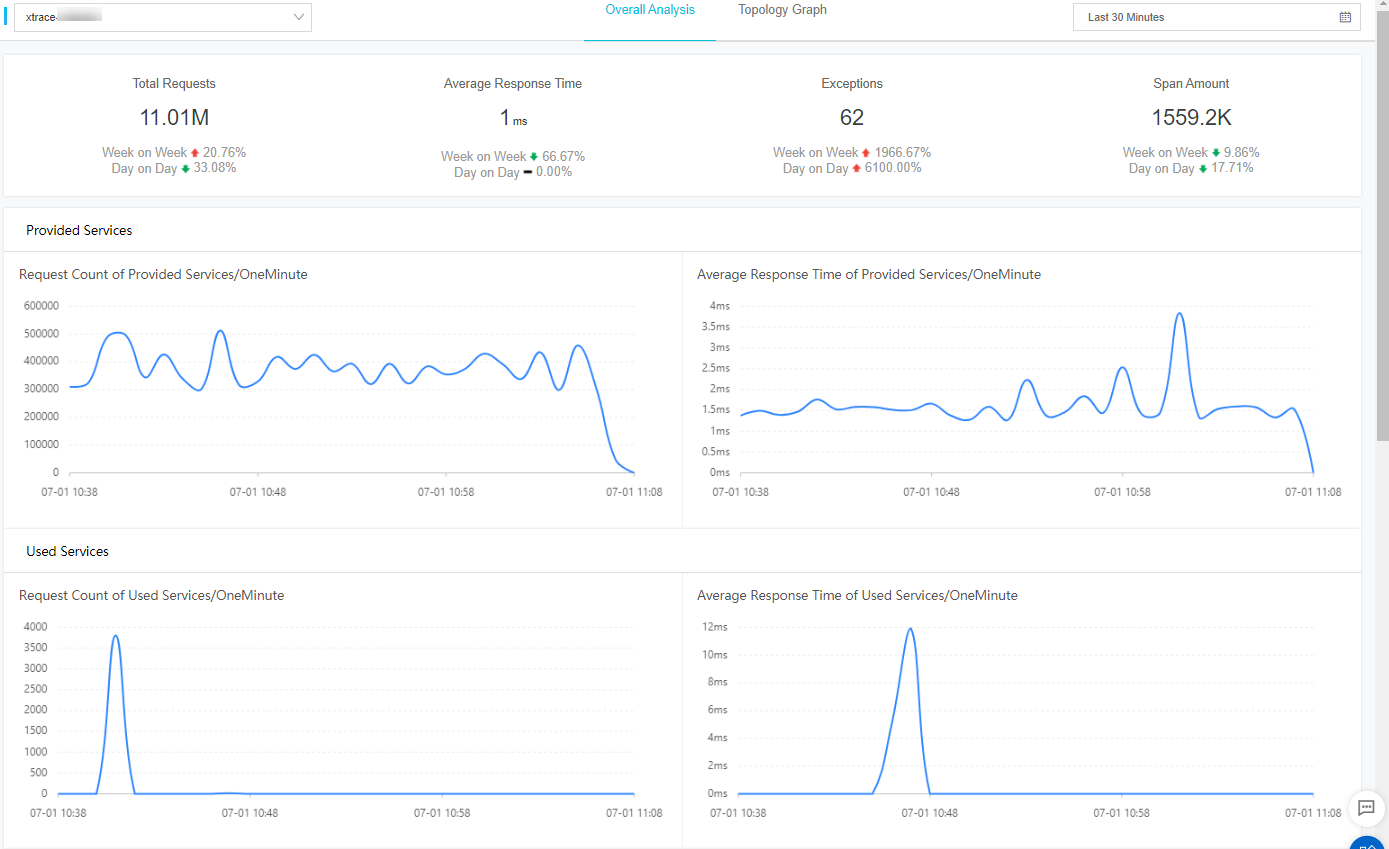1389x849 pixels.
Task: Click the Total Requests Day on Day 33.08%
Action: (174, 168)
